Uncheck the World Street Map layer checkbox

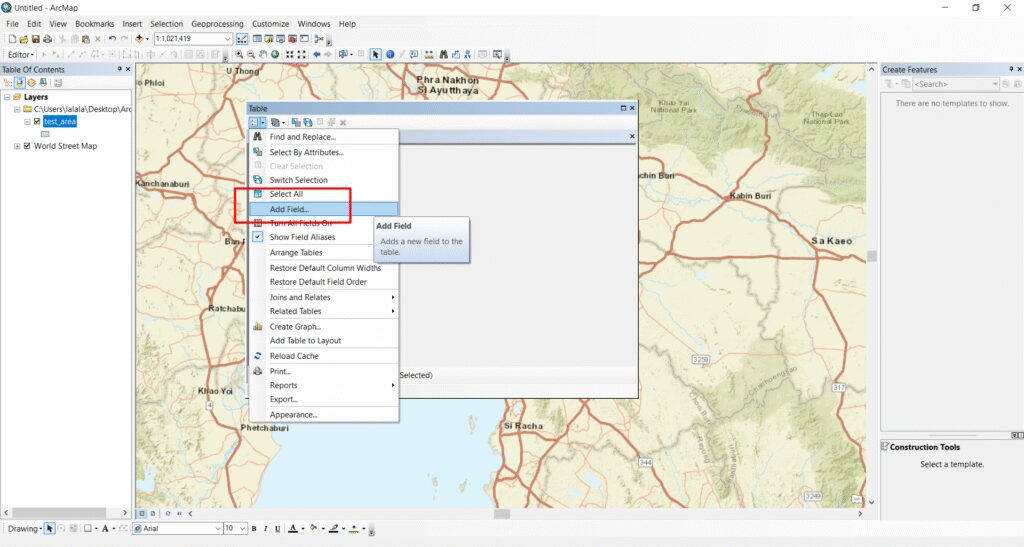click(27, 146)
